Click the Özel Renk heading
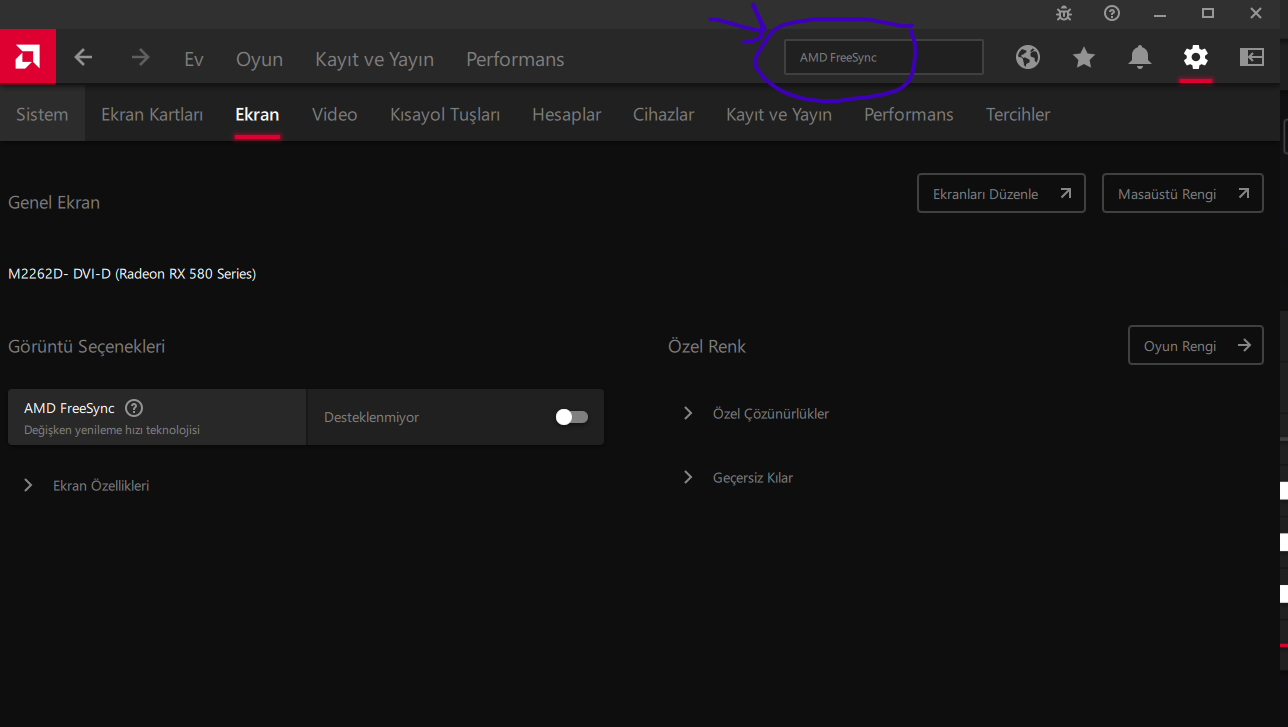The width and height of the screenshot is (1288, 727). [707, 346]
